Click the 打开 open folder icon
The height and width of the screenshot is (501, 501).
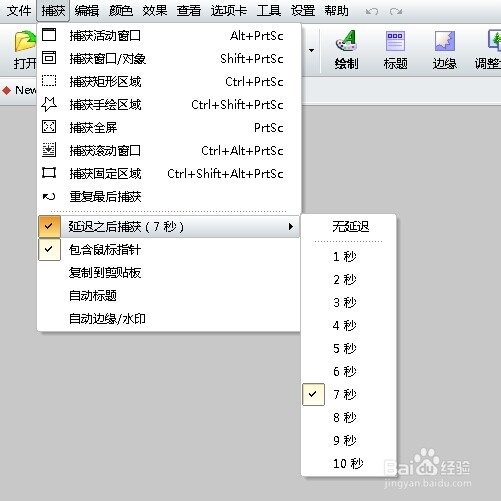25,41
